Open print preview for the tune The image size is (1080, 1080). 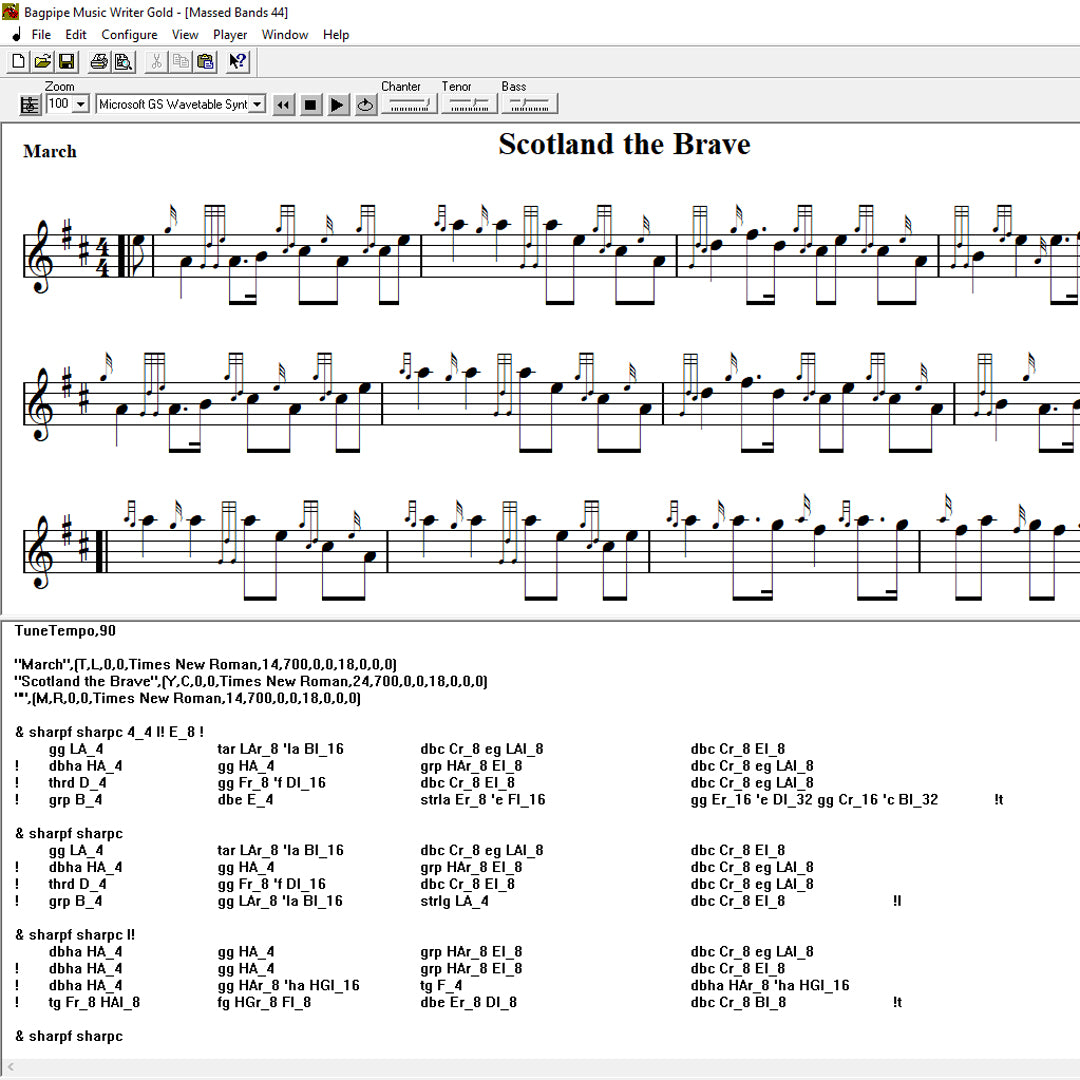[122, 61]
